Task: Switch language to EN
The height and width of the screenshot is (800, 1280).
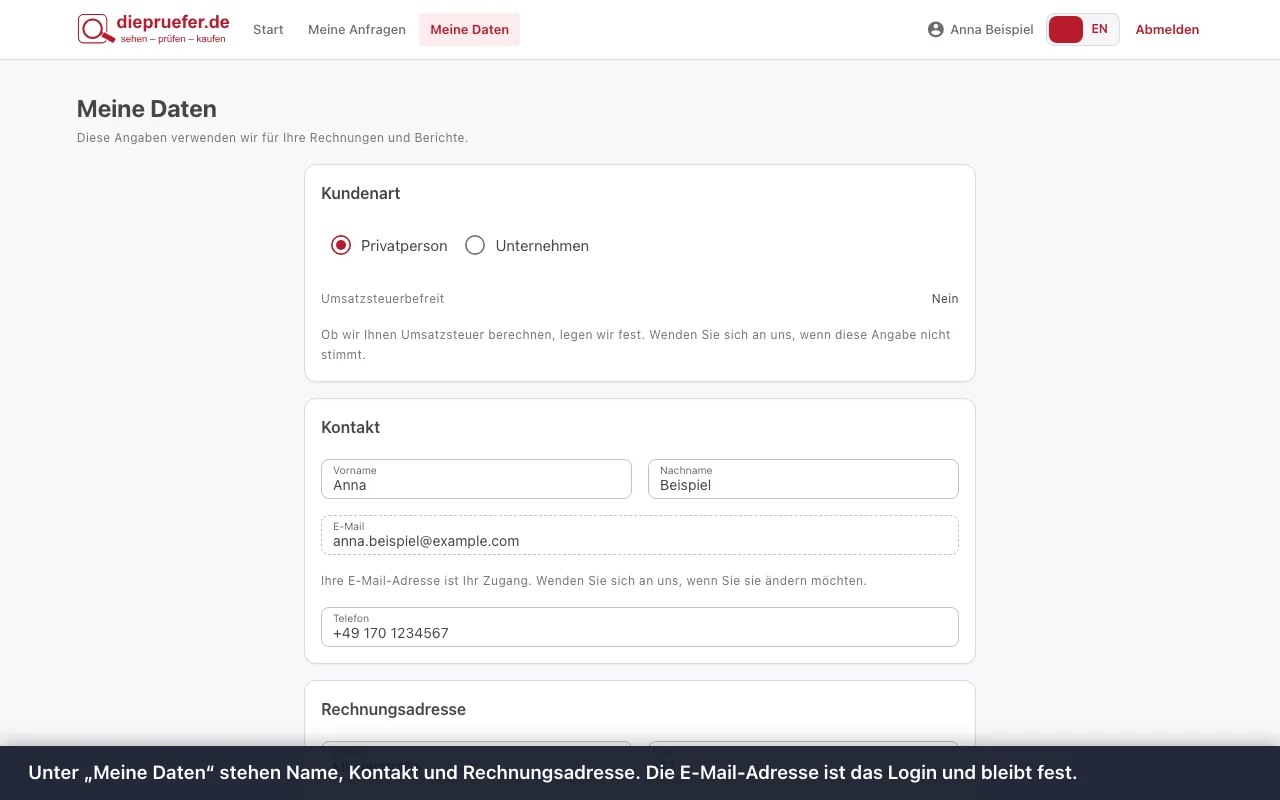Action: (x=1100, y=30)
